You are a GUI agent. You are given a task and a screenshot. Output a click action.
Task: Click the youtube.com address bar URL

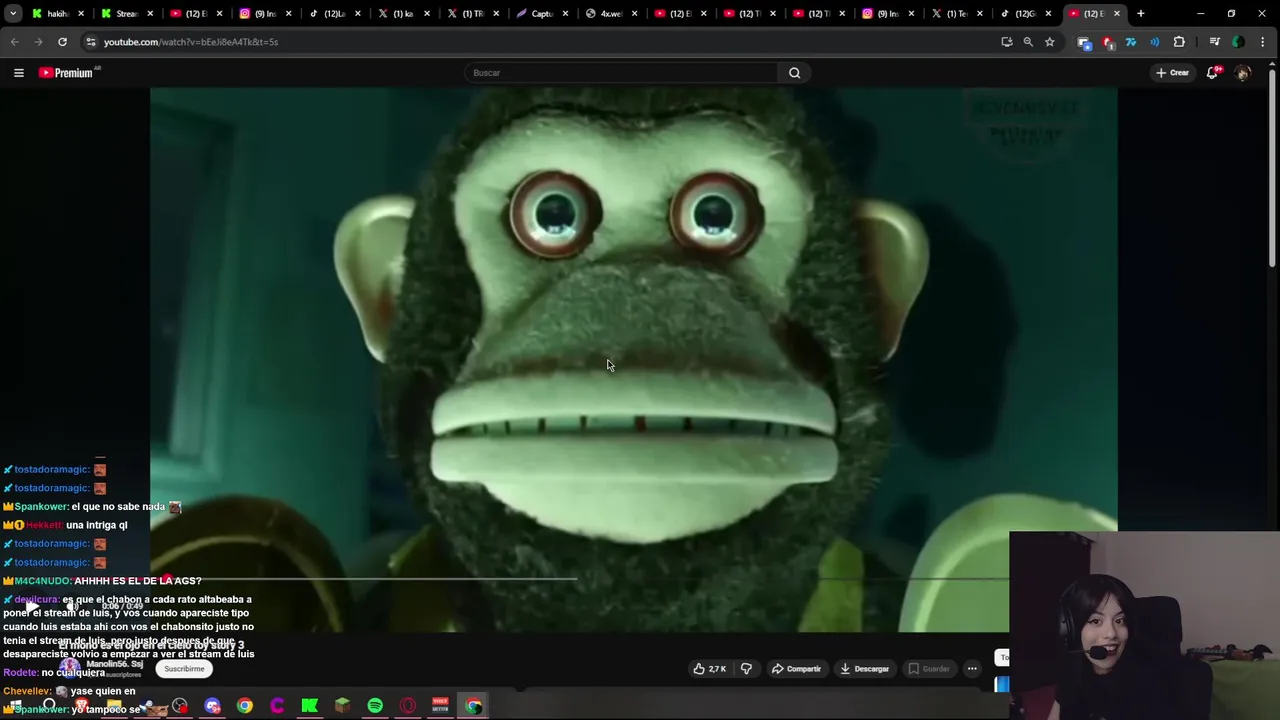coord(191,42)
